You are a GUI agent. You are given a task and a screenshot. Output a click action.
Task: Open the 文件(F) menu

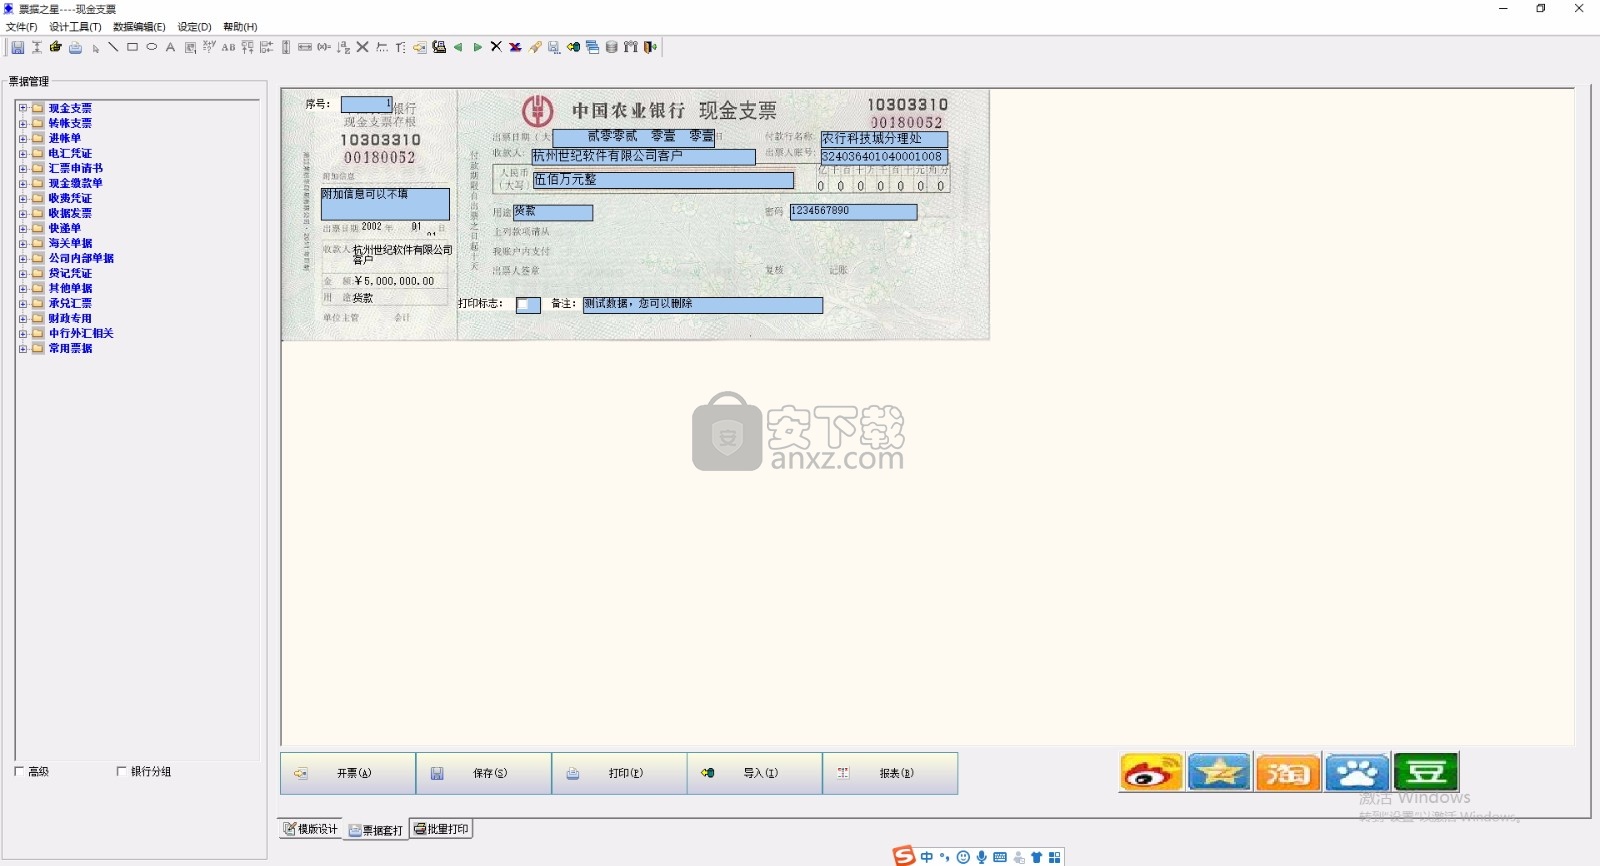tap(21, 27)
